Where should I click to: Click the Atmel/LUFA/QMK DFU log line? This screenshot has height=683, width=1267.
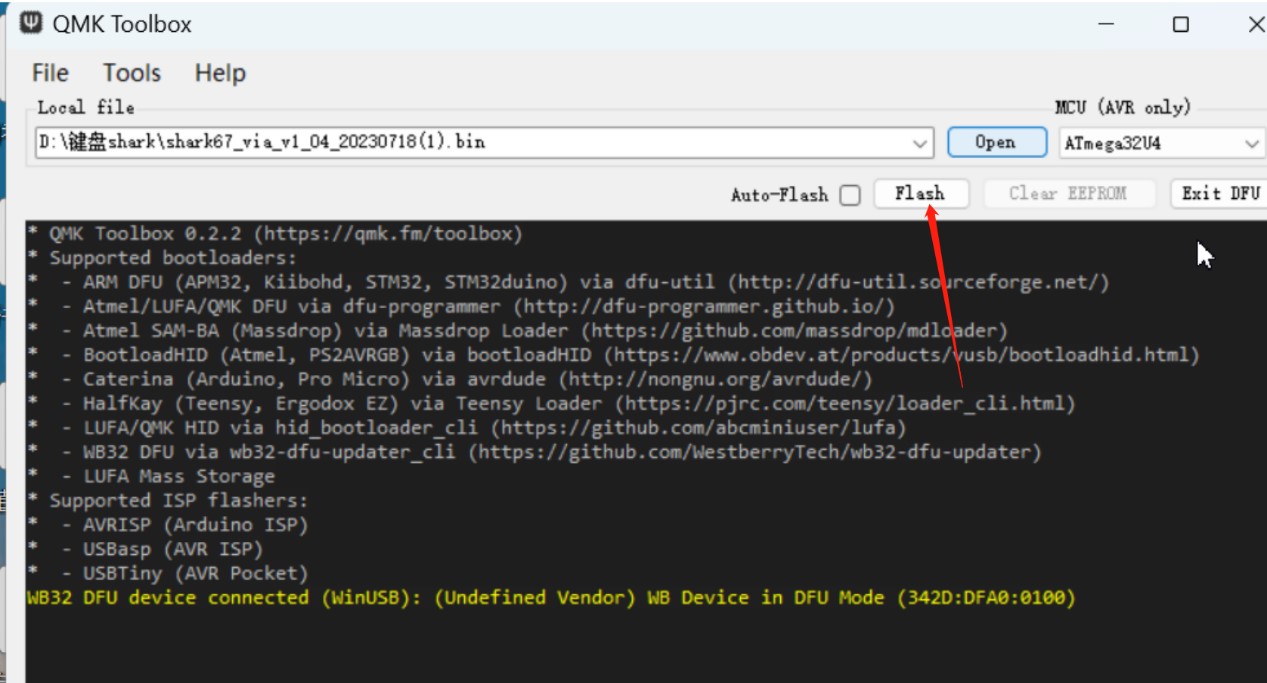(461, 307)
